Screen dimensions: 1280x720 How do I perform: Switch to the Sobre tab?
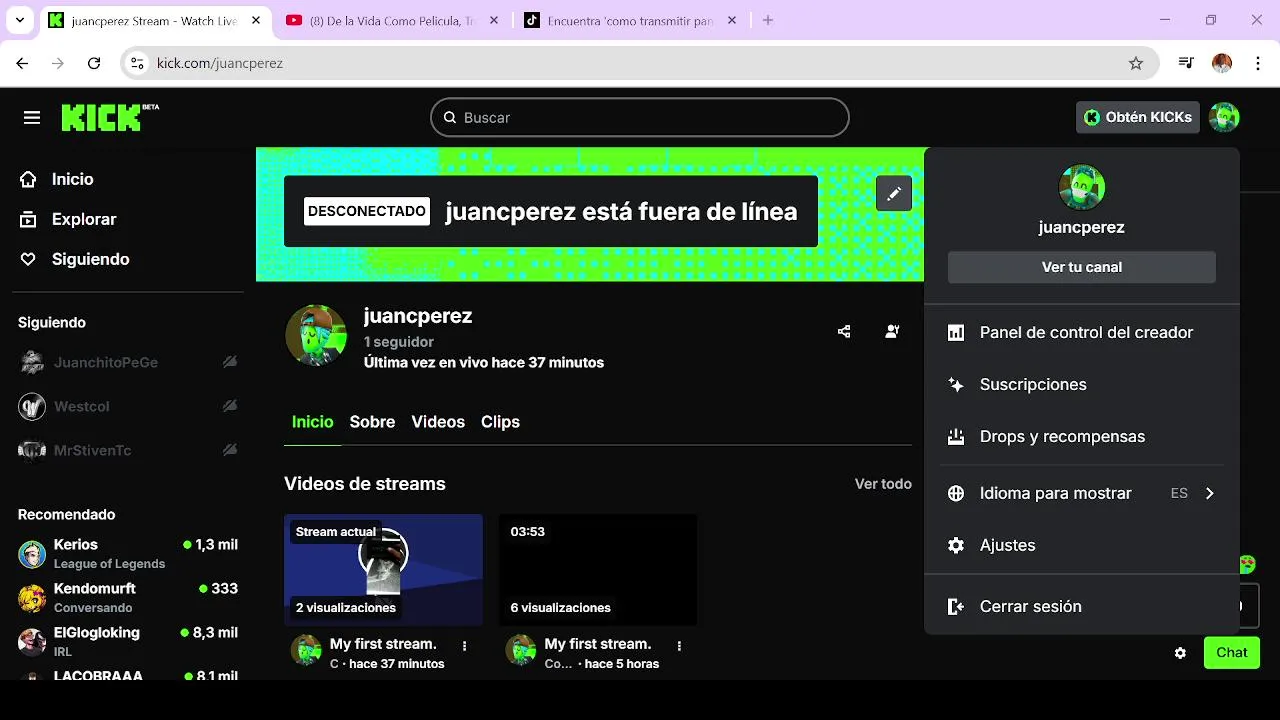pyautogui.click(x=372, y=422)
